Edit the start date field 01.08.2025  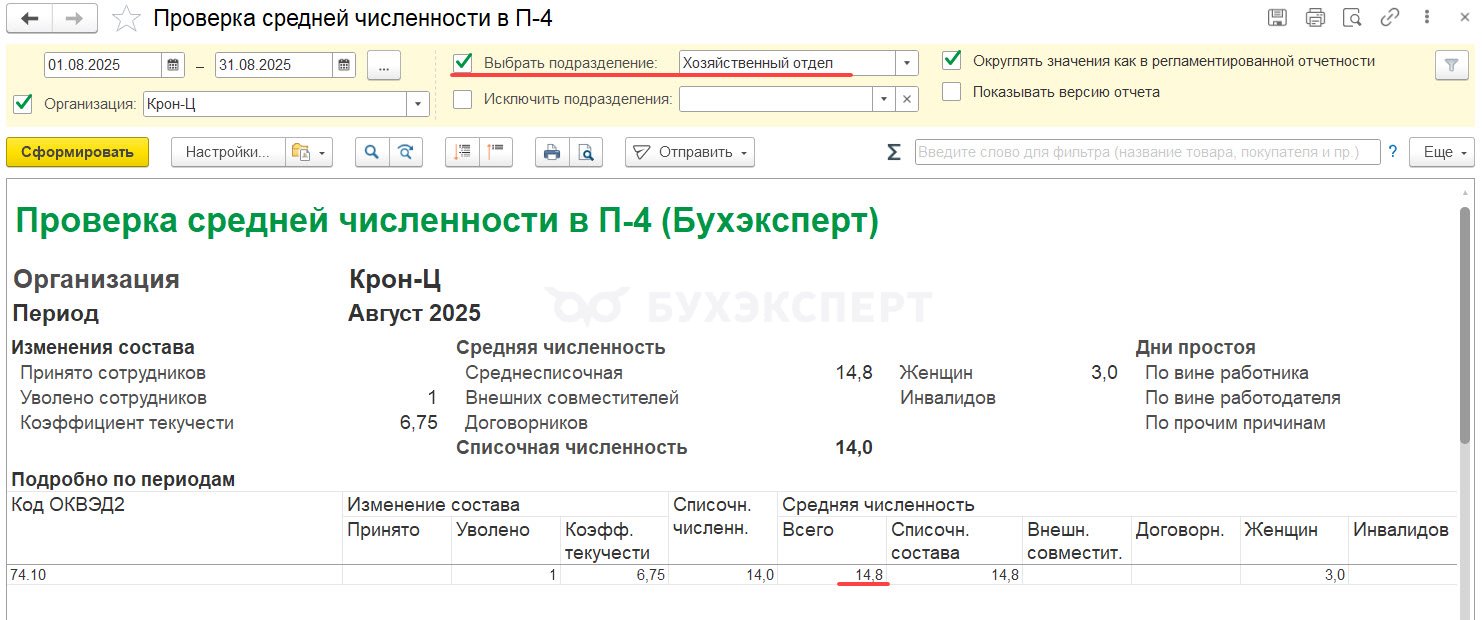coord(103,65)
